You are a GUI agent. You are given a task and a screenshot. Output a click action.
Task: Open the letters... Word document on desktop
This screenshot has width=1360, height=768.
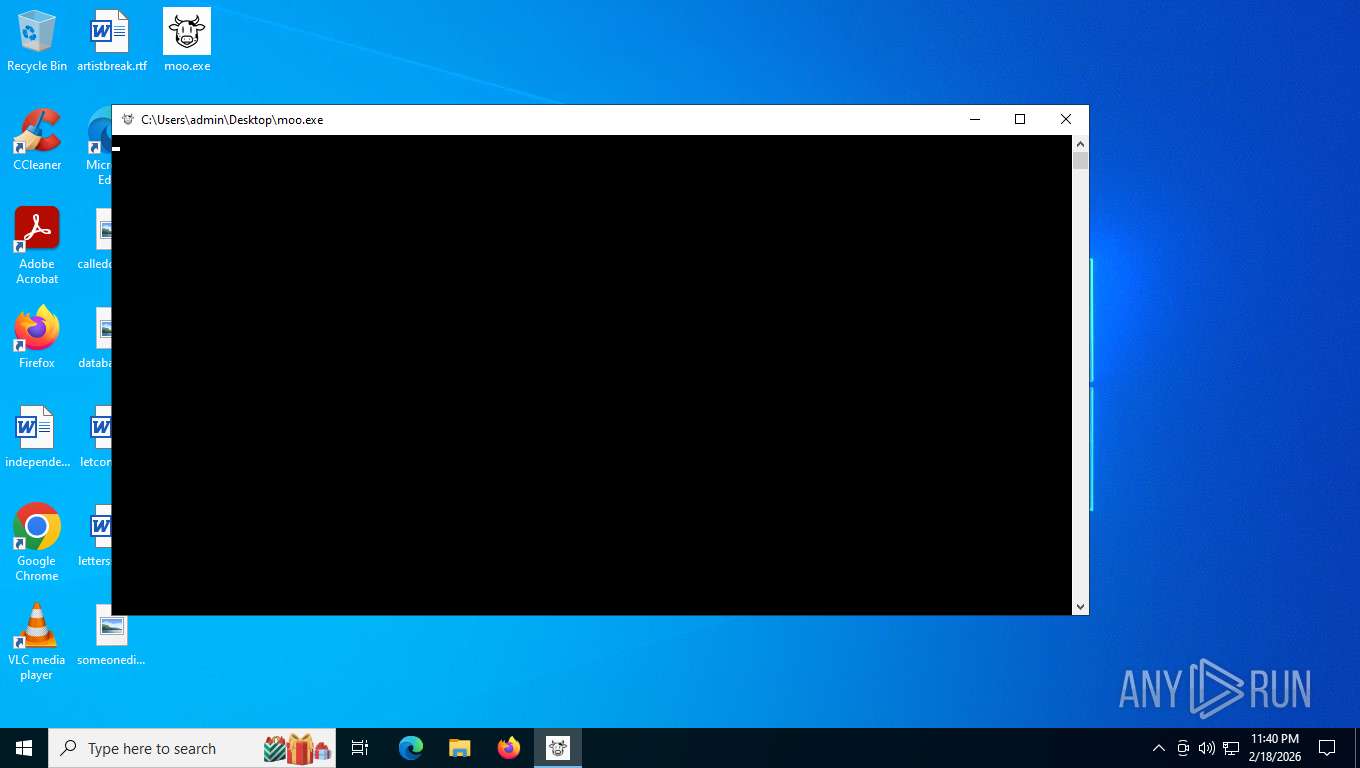coord(95,536)
